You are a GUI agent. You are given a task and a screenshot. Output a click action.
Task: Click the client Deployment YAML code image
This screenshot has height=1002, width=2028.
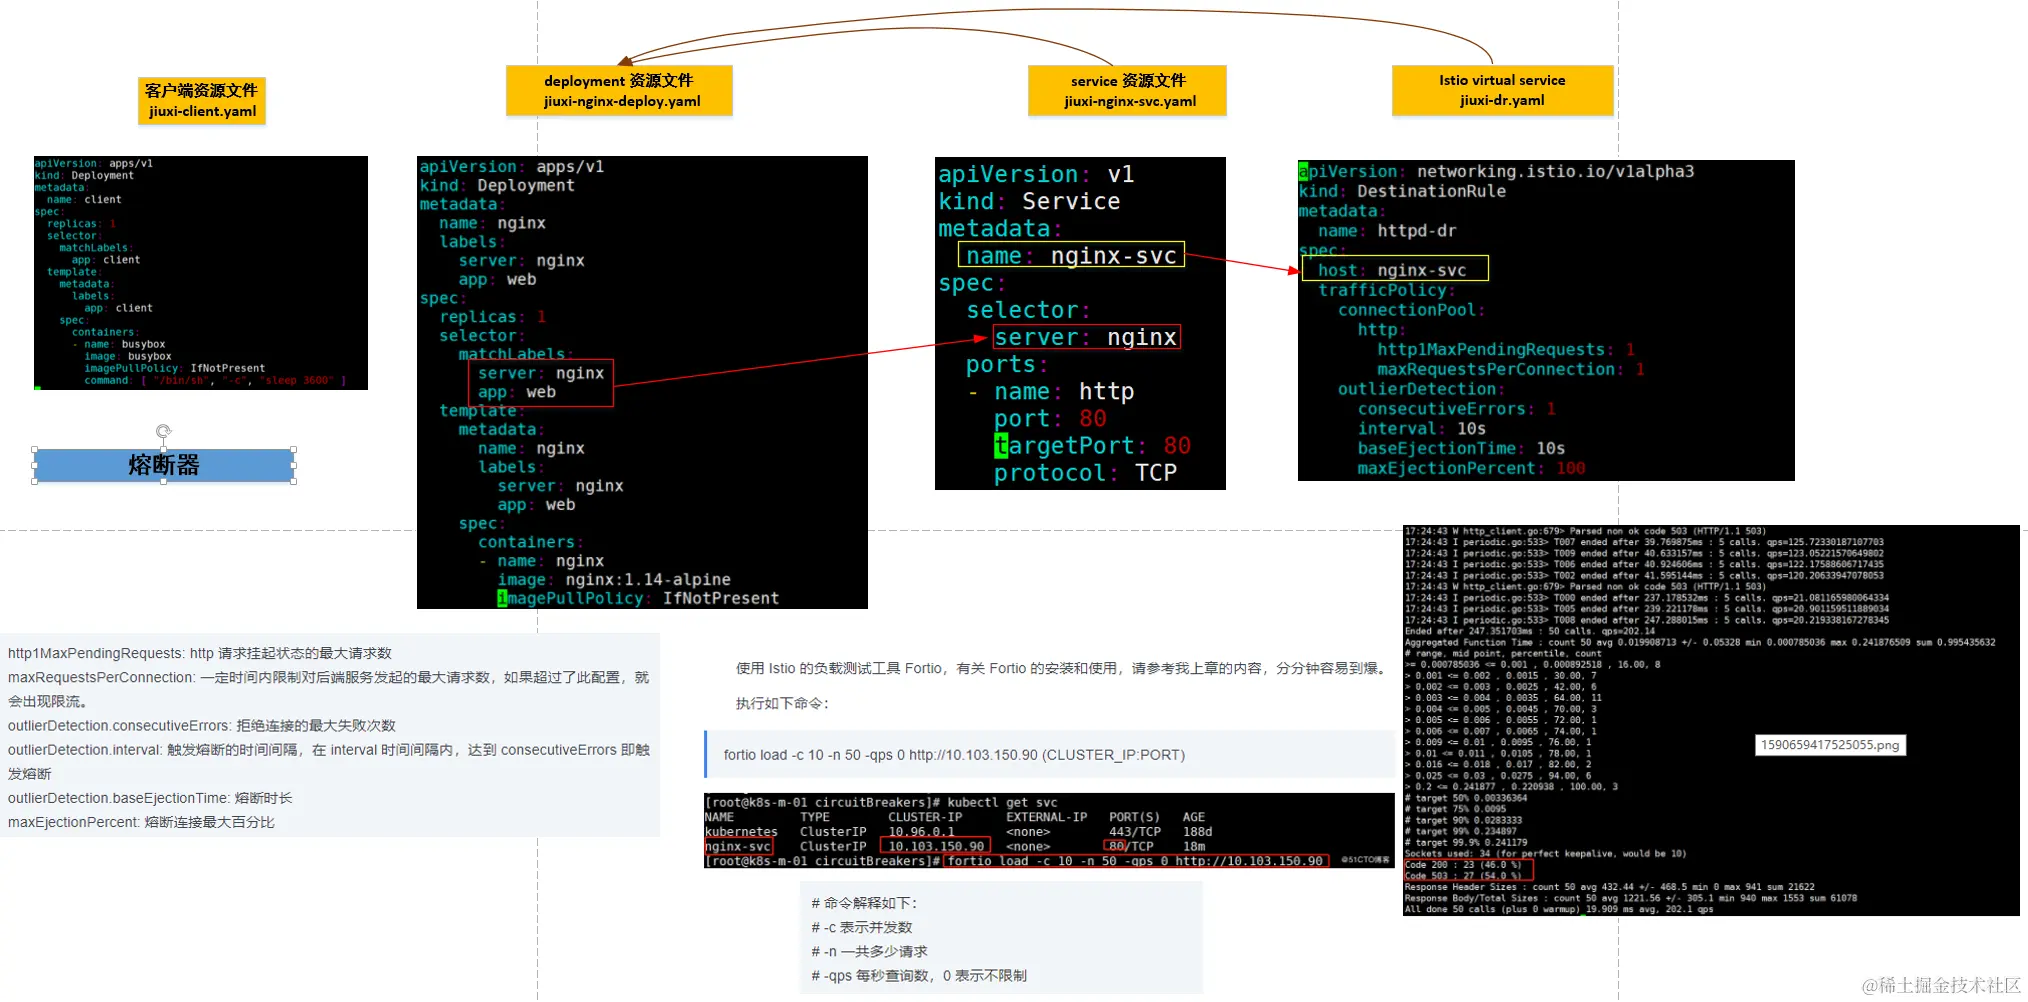(x=201, y=272)
